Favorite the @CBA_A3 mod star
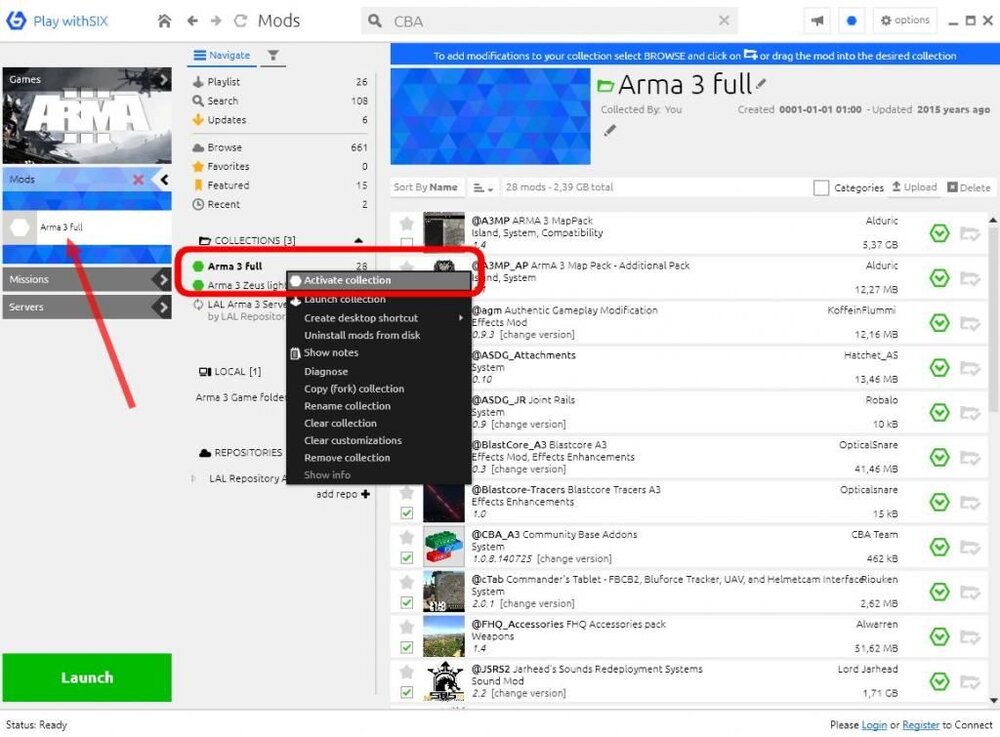 406,537
